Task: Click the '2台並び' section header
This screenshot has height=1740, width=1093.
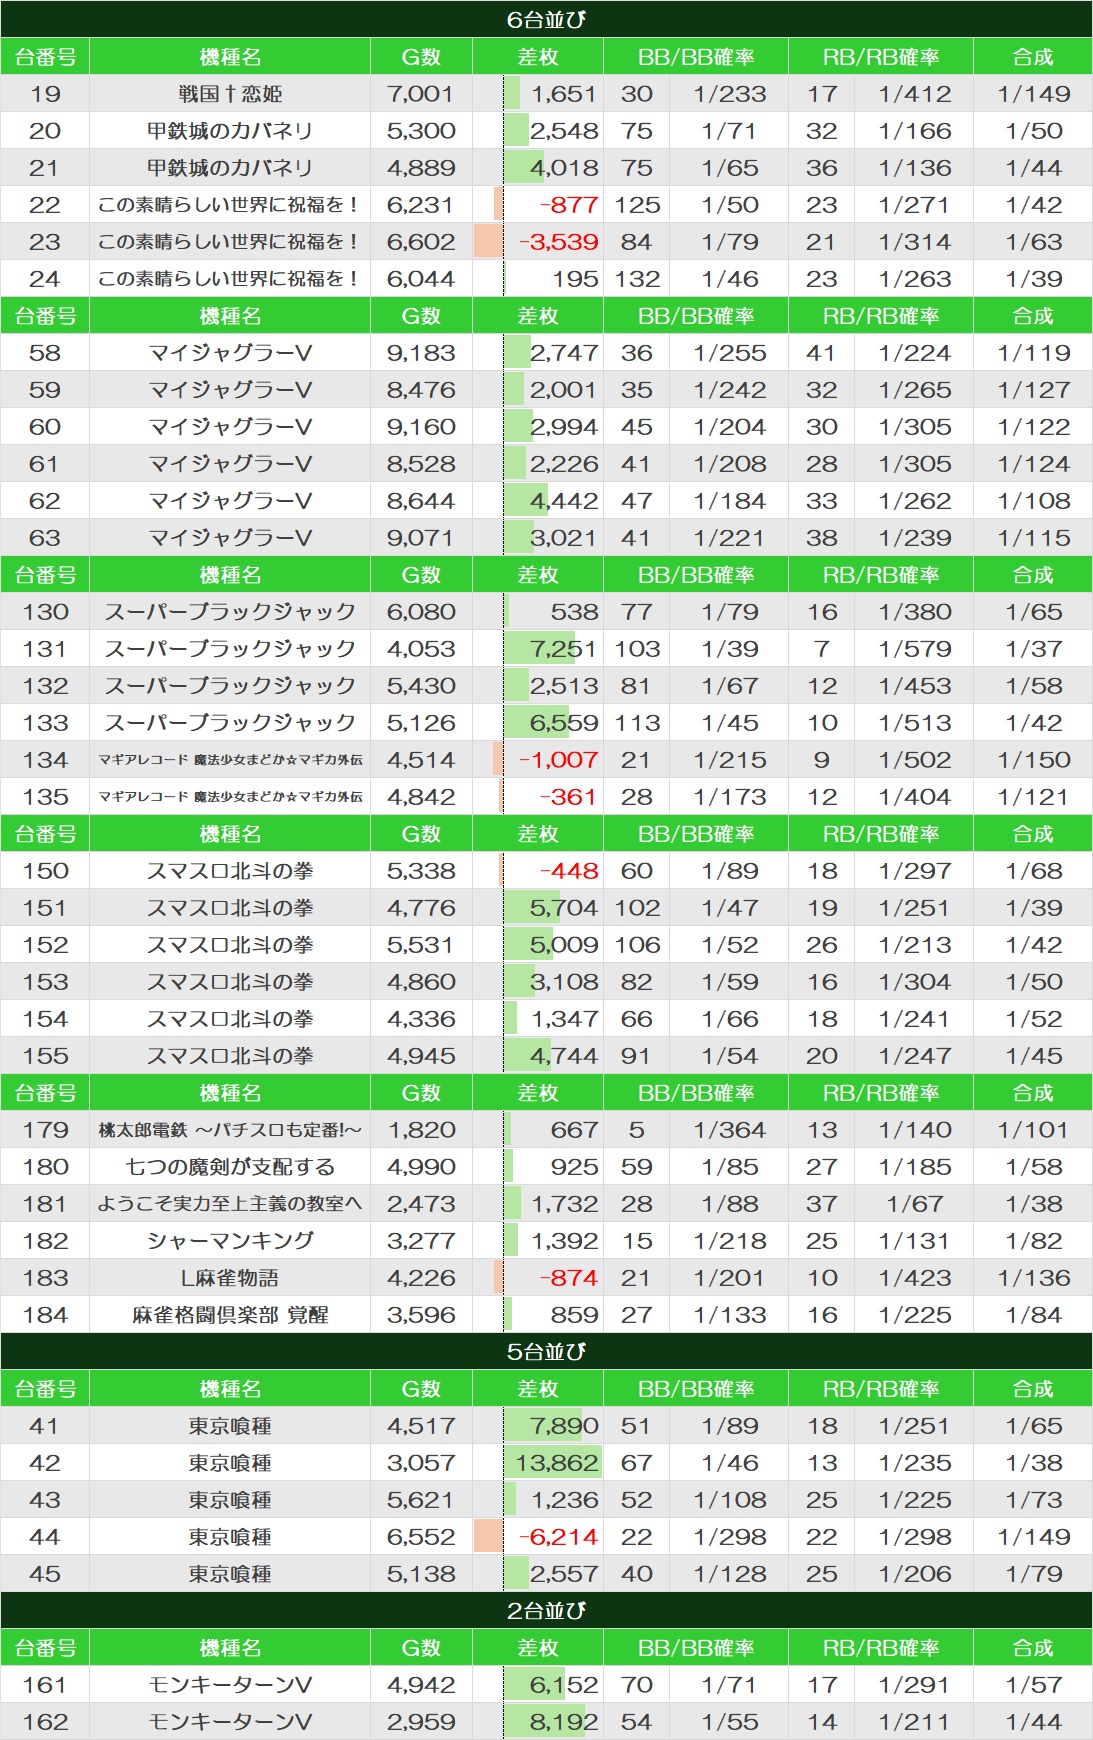Action: point(546,1610)
